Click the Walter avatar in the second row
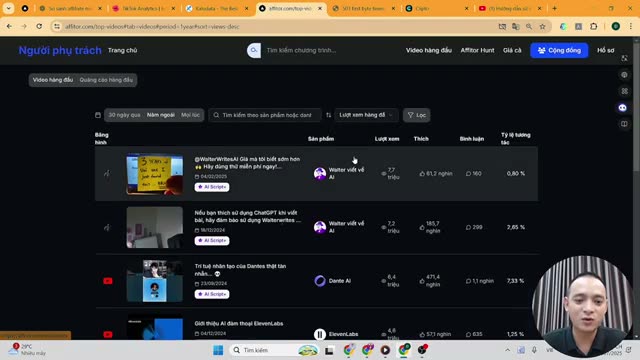 [320, 227]
